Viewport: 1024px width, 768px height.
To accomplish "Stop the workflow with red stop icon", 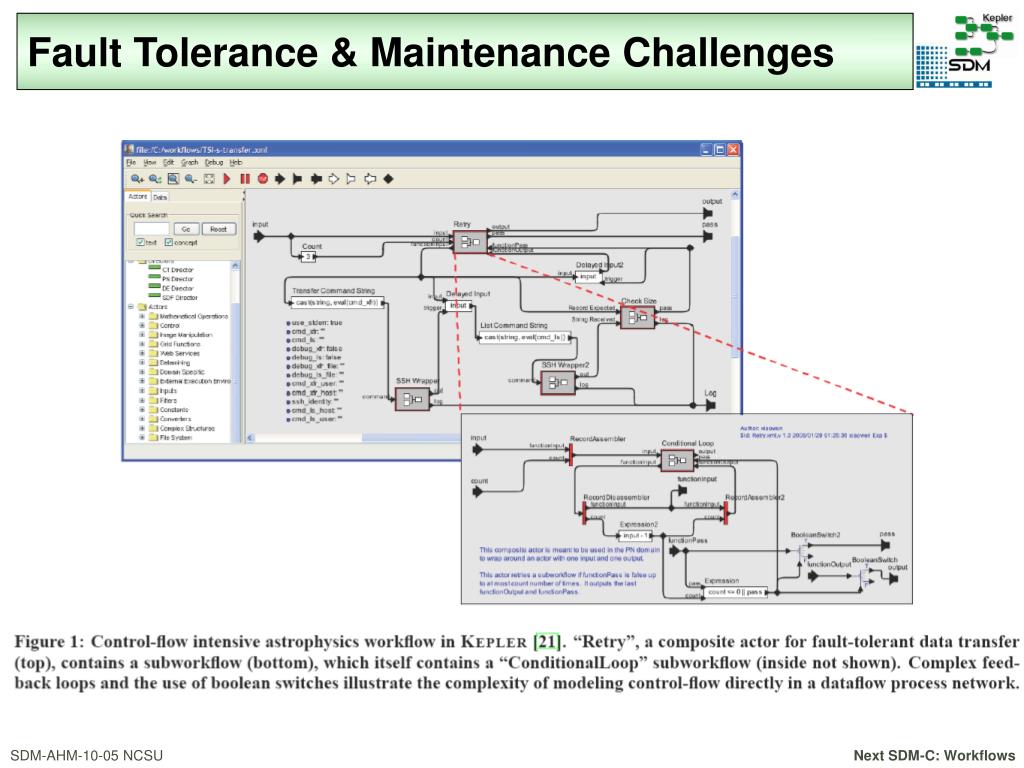I will point(263,179).
